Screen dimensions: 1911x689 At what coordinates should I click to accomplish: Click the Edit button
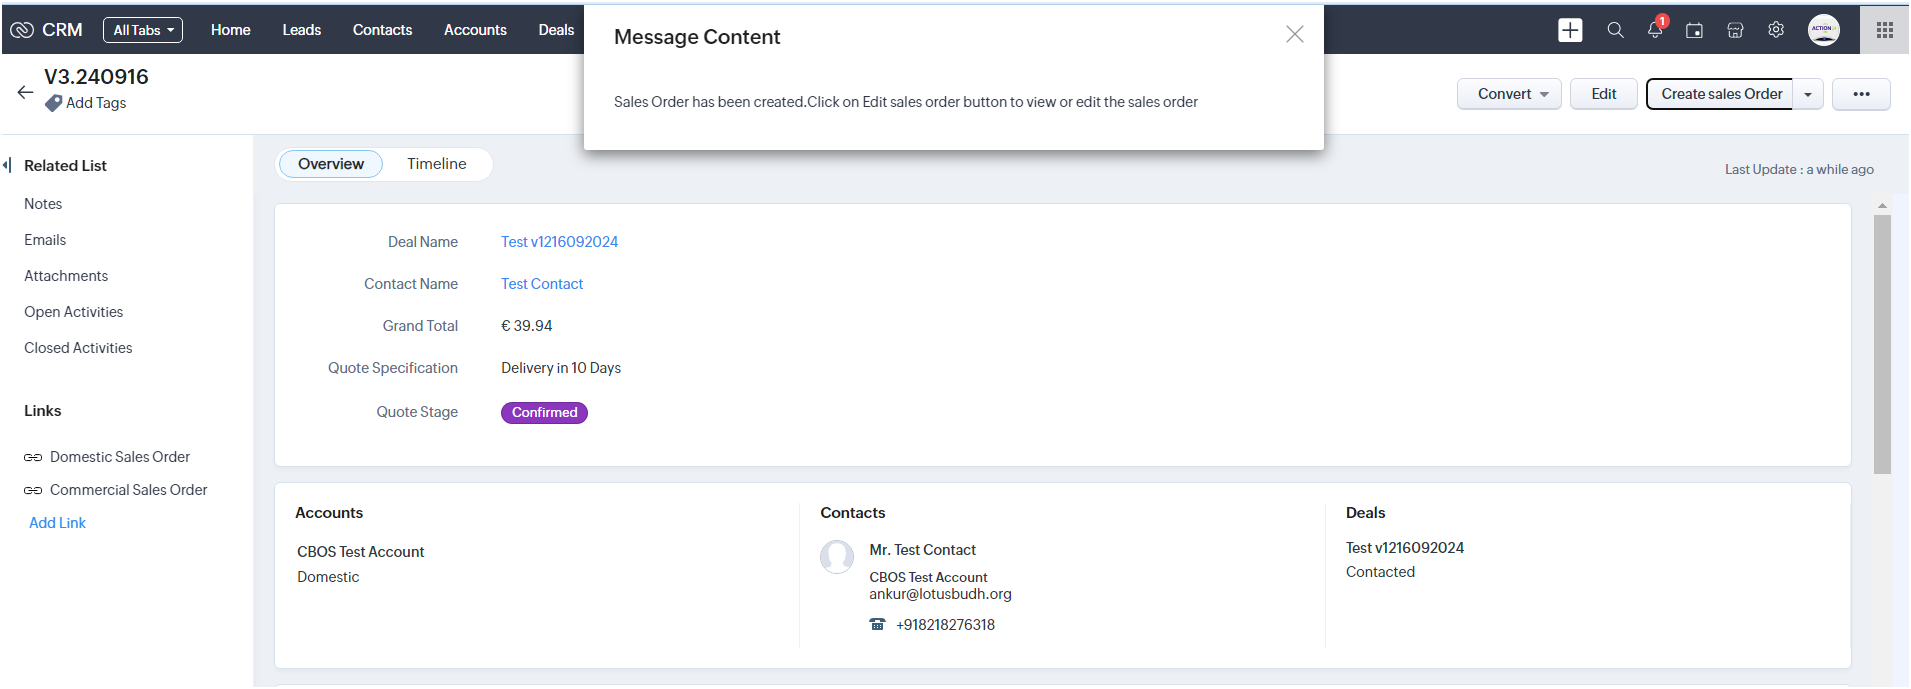1603,94
